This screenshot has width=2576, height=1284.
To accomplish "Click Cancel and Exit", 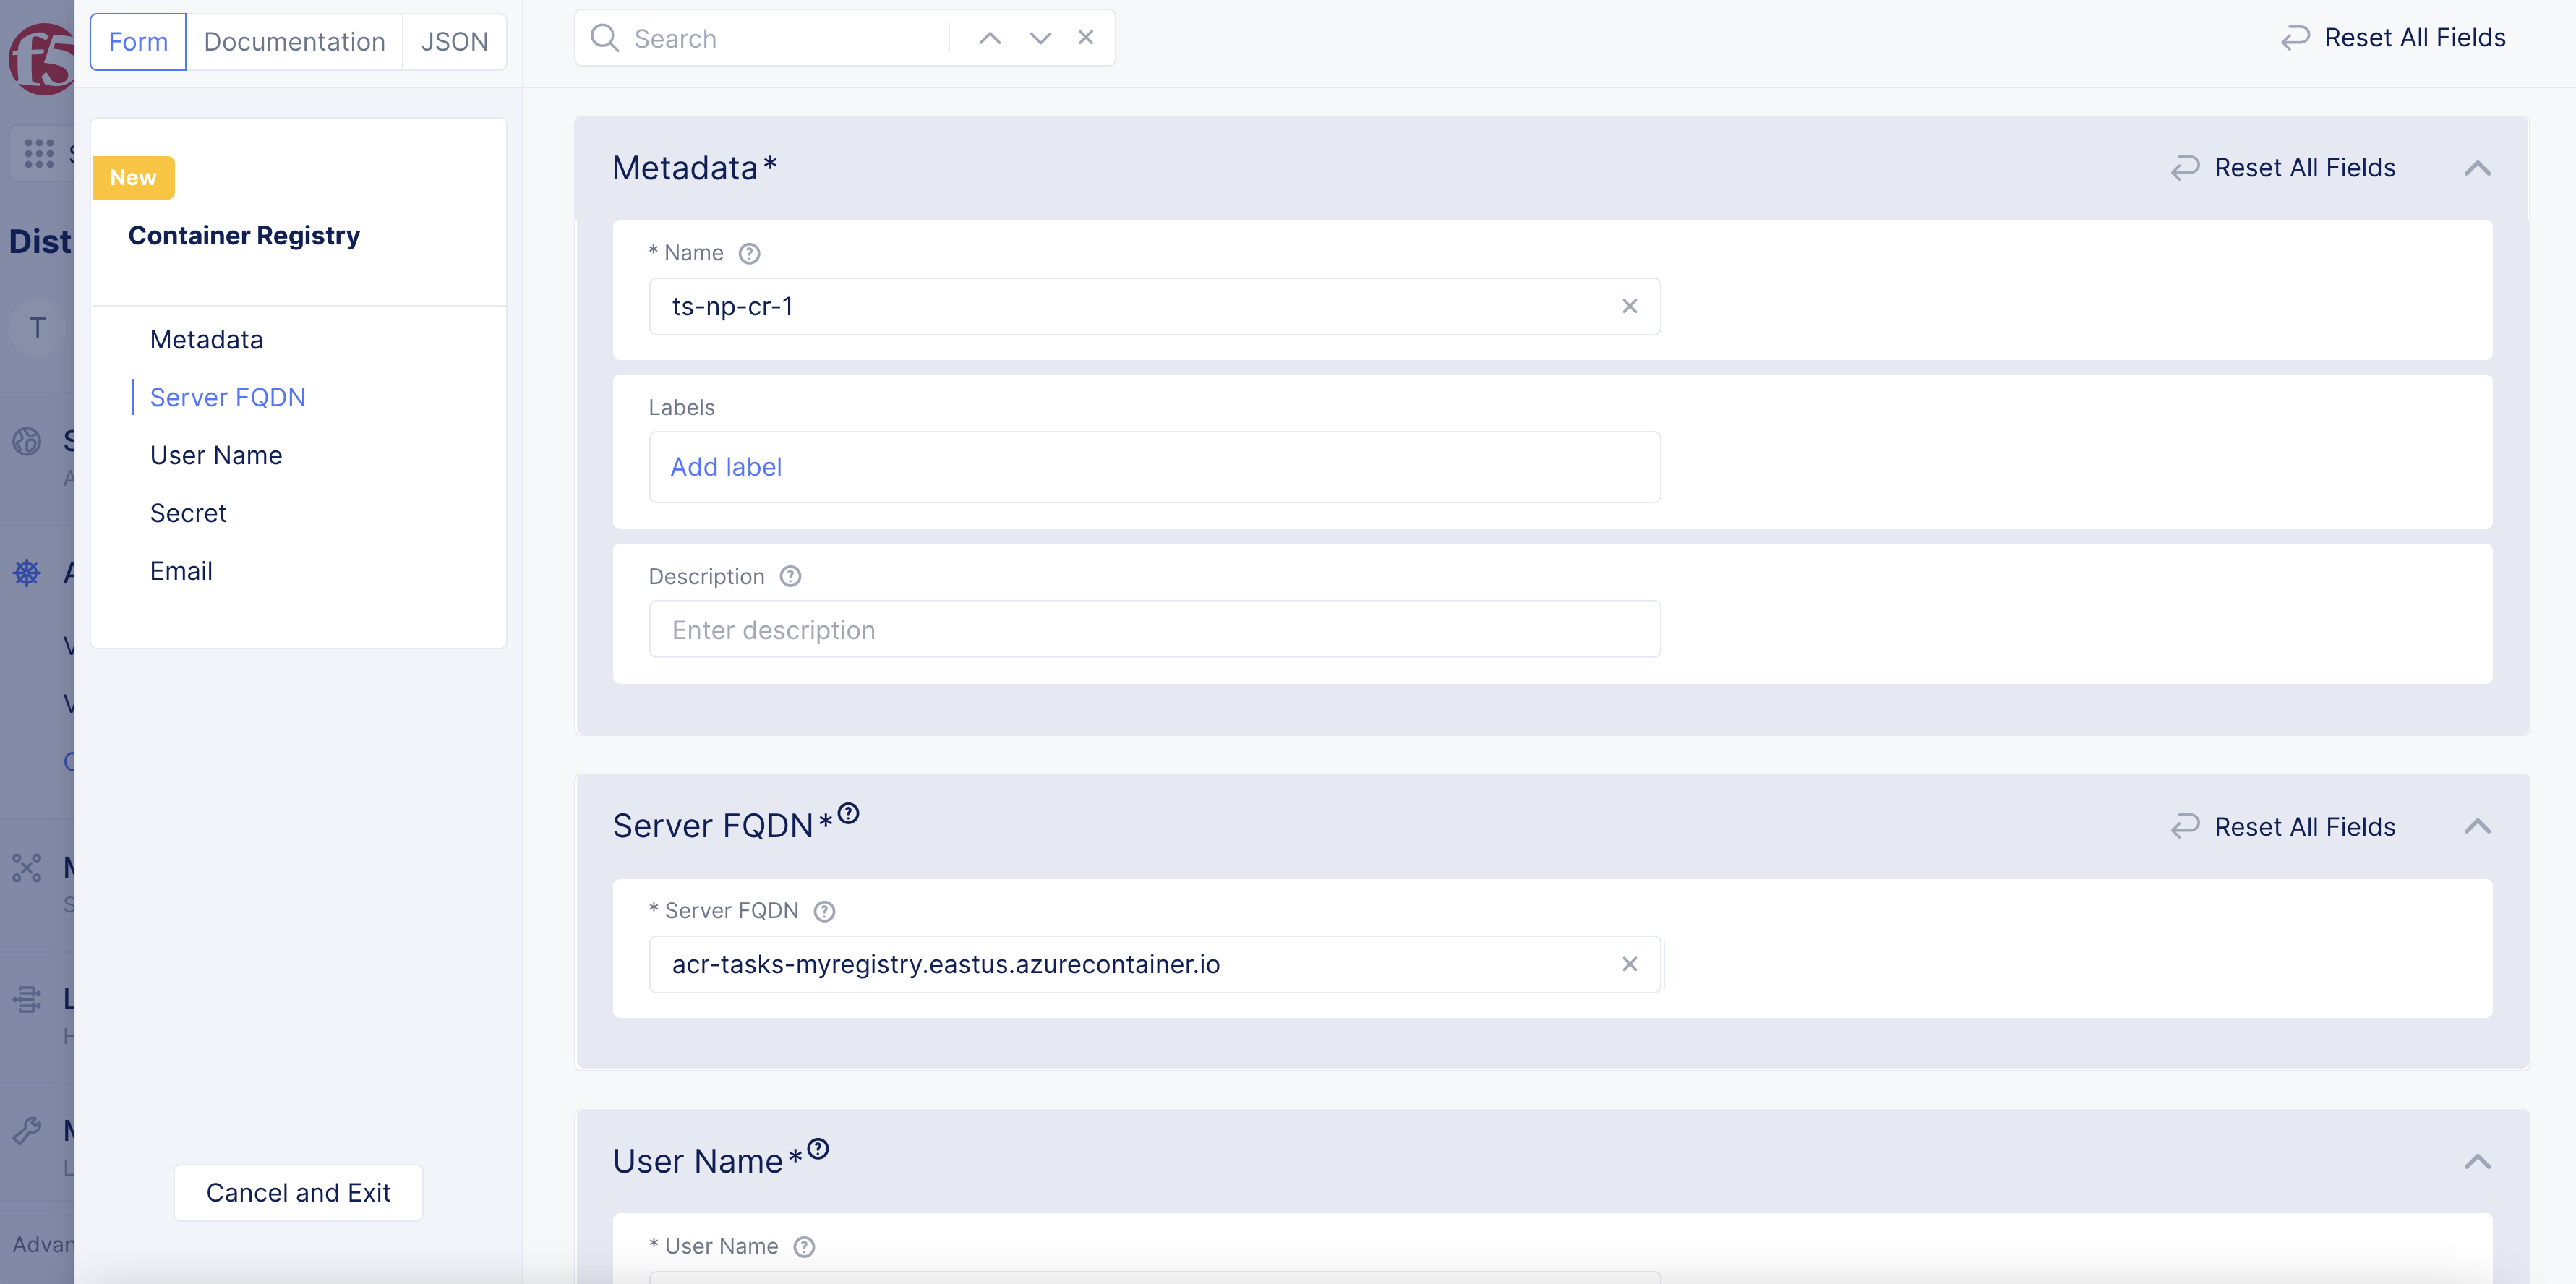I will click(297, 1192).
